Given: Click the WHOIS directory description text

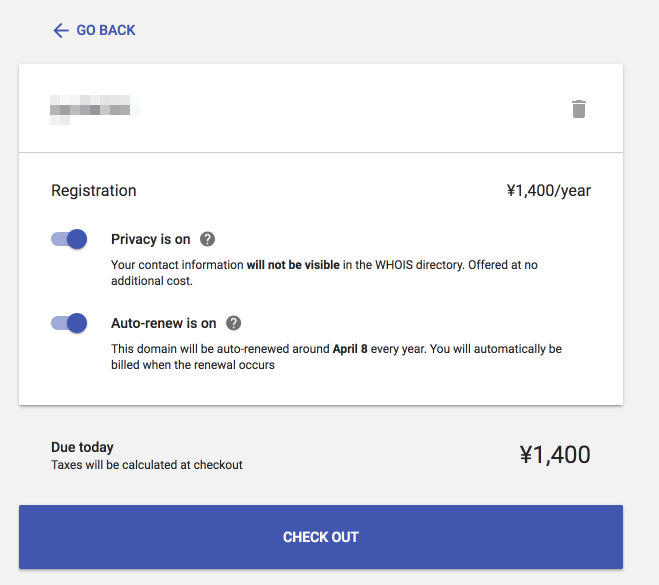Looking at the screenshot, I should coord(324,273).
